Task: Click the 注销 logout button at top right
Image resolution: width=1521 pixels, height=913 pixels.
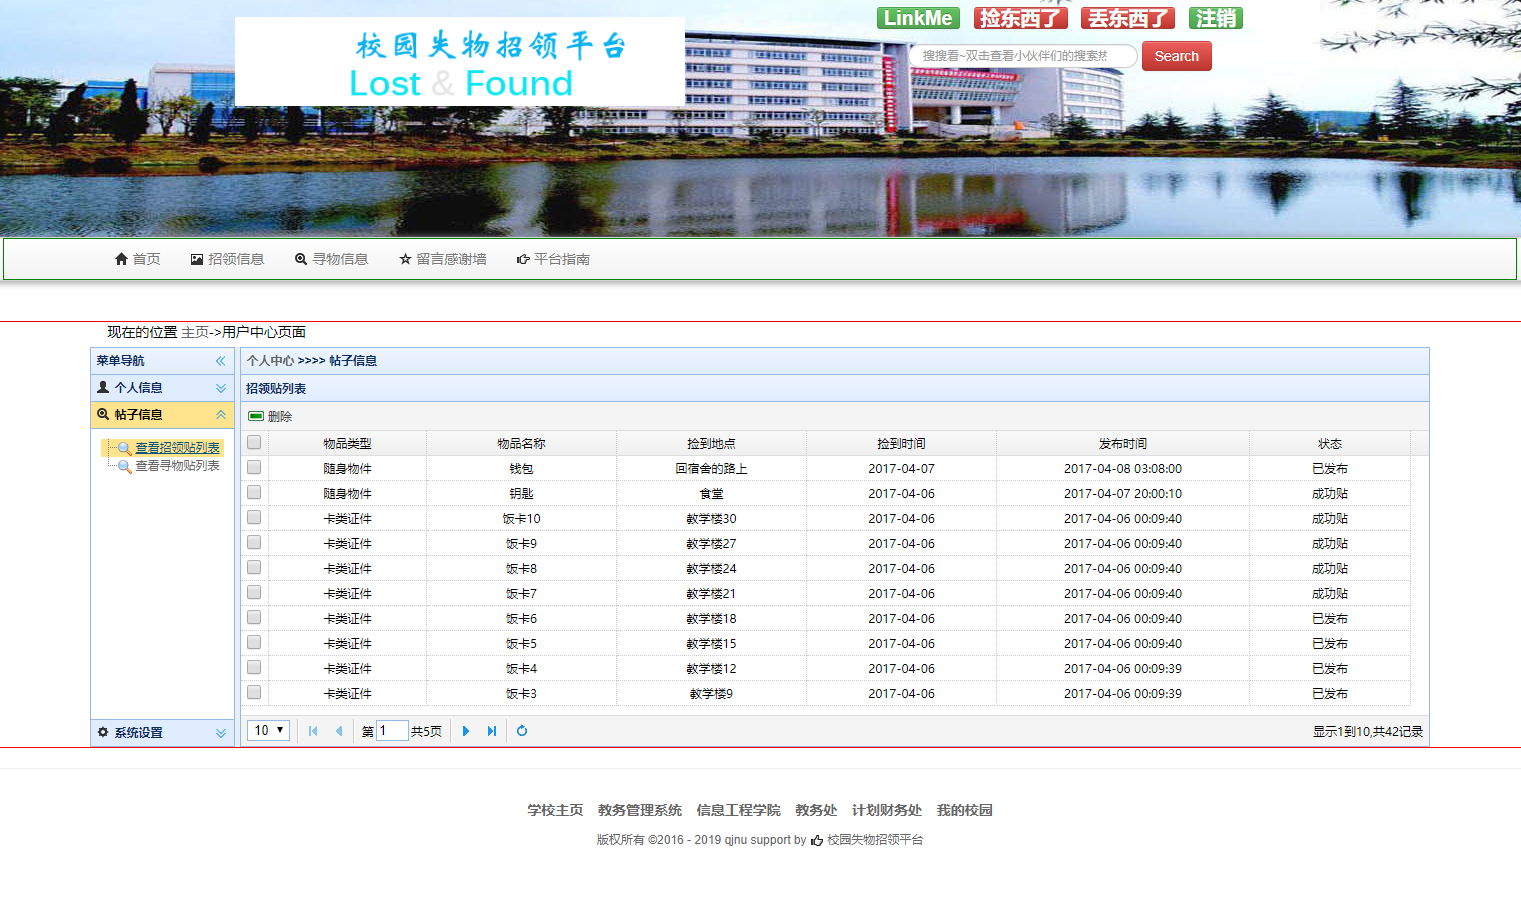Action: click(1215, 17)
